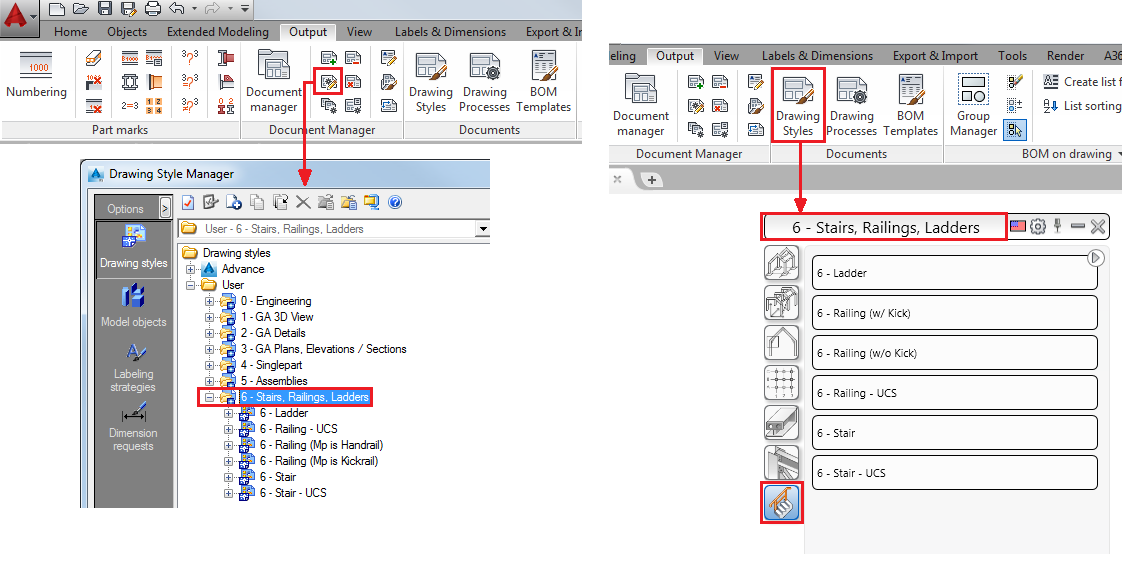Select Model objects in Drawing Style Manager sidebar
The height and width of the screenshot is (561, 1137).
tap(133, 306)
